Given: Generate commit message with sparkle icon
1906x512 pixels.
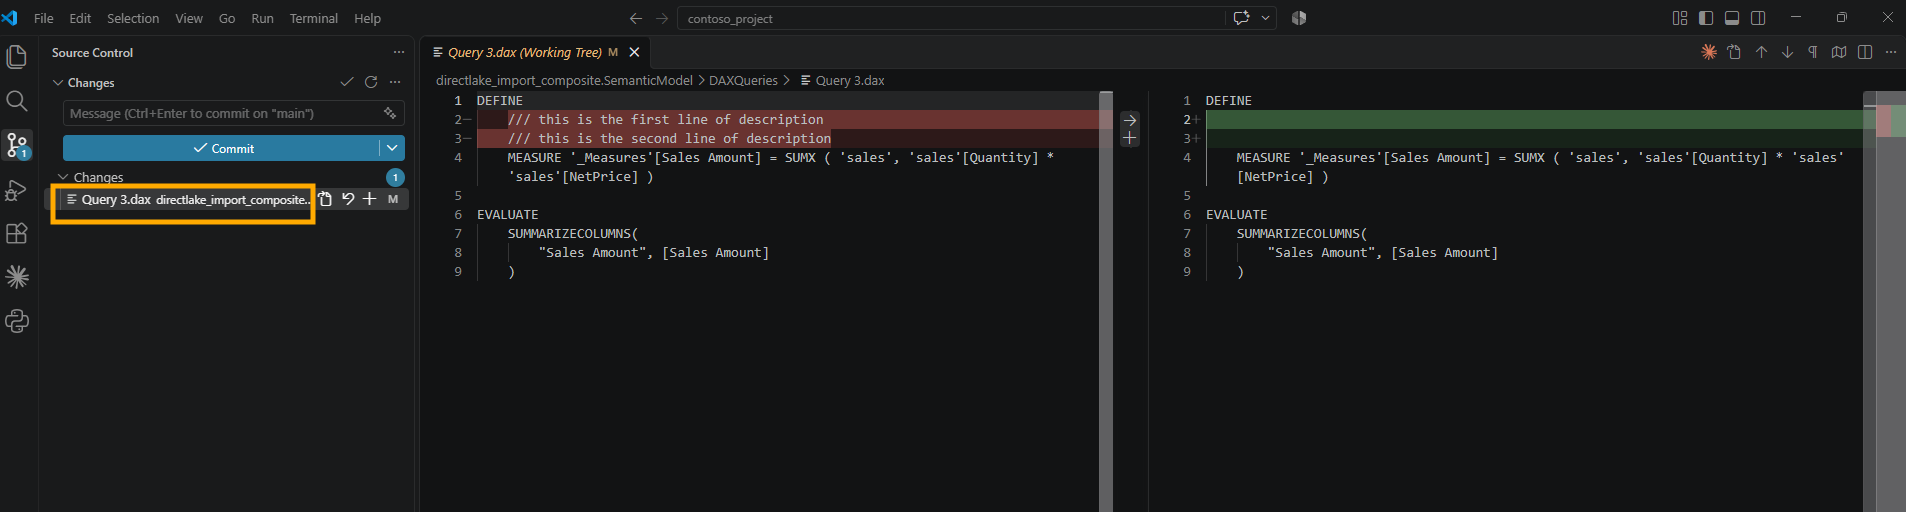Looking at the screenshot, I should coord(390,113).
